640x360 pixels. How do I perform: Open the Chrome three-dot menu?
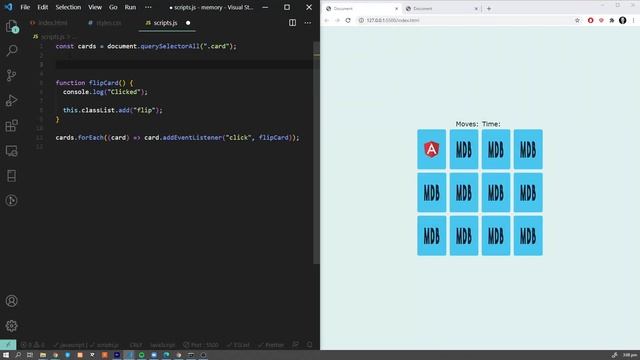click(633, 20)
